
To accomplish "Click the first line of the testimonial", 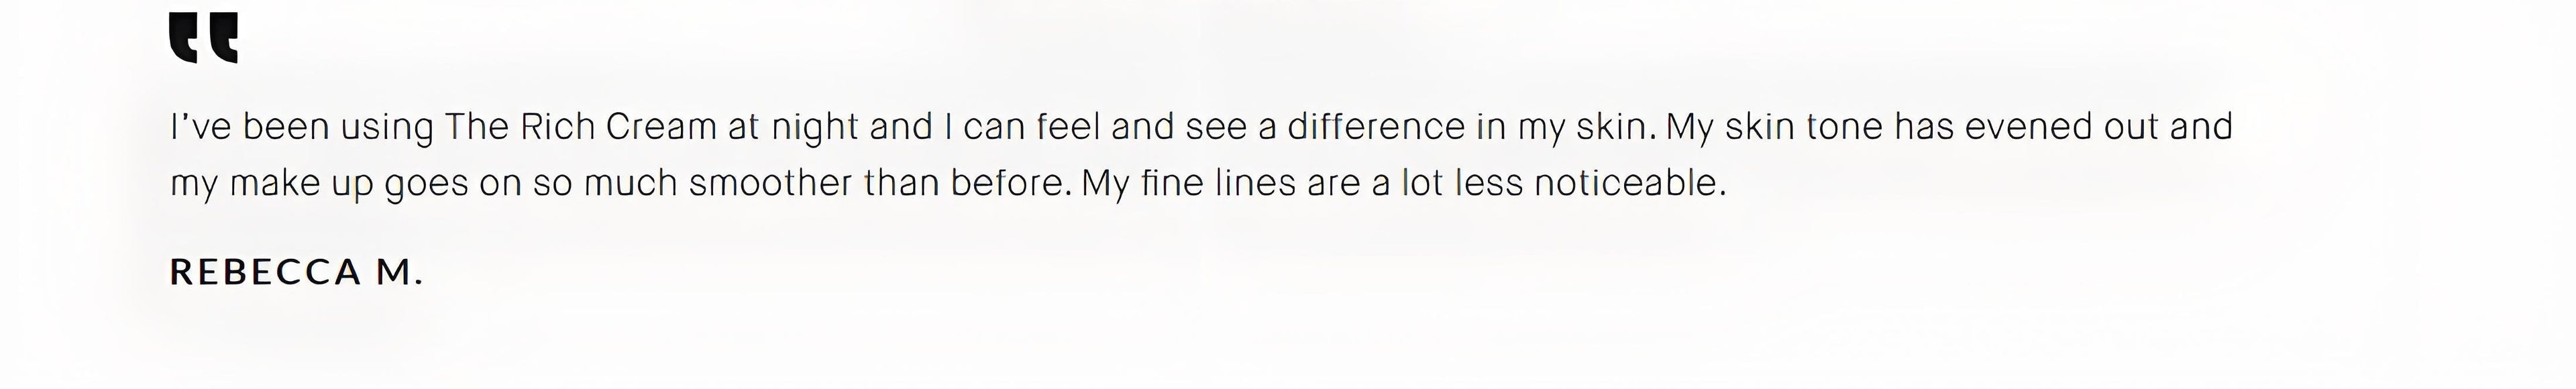I will [1200, 127].
